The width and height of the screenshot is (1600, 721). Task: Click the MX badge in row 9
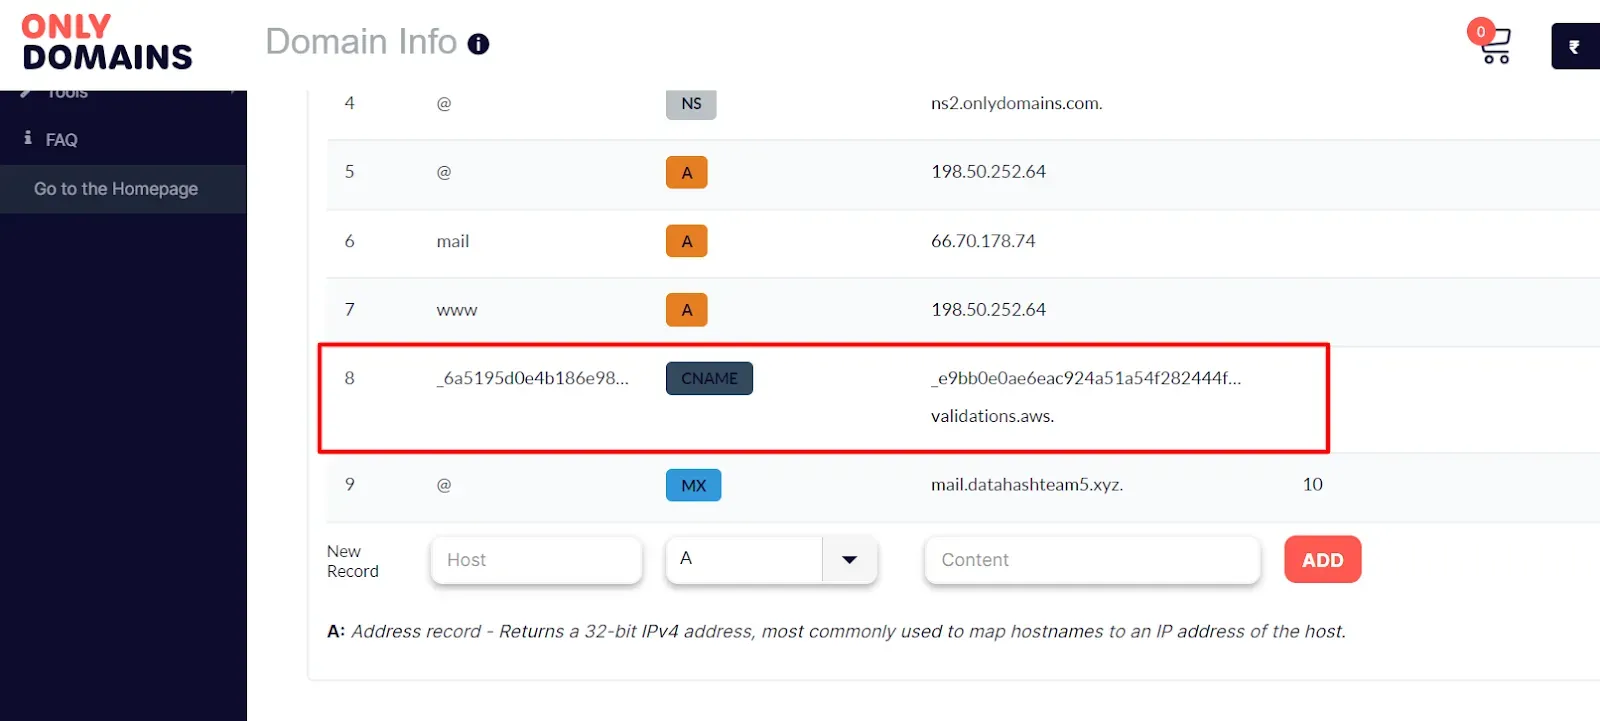coord(694,485)
